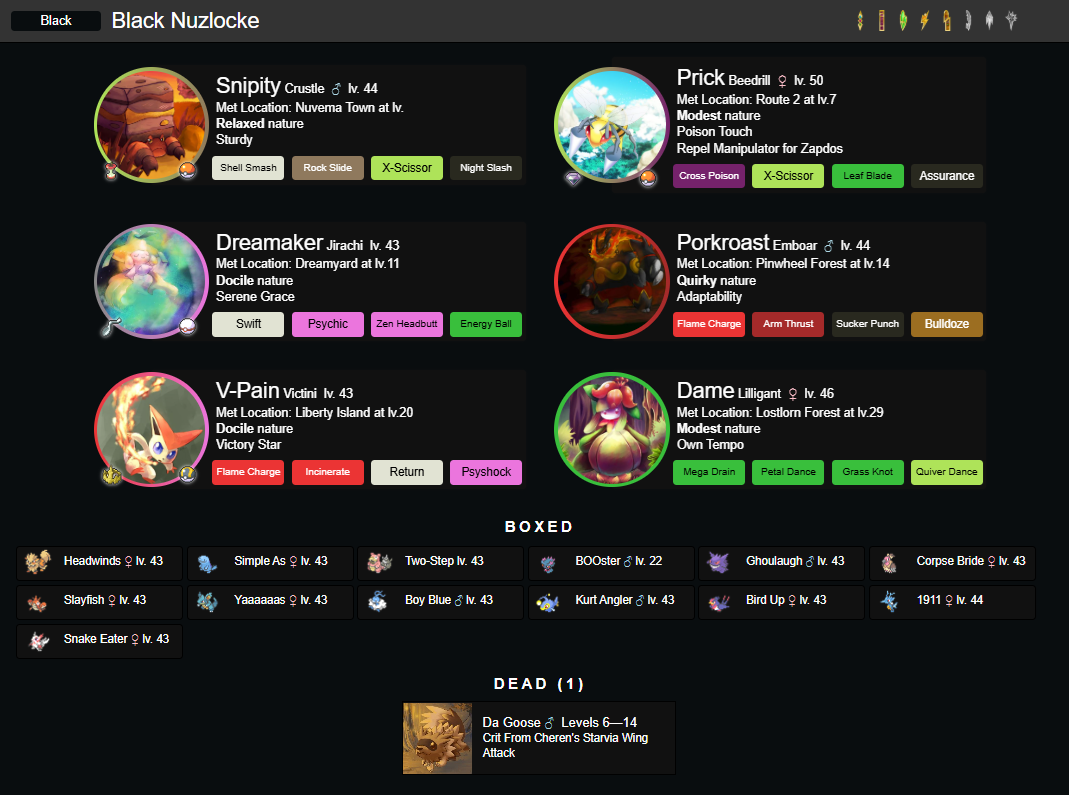Click the Kurt Angler boxed entry
This screenshot has height=795, width=1069.
click(612, 602)
